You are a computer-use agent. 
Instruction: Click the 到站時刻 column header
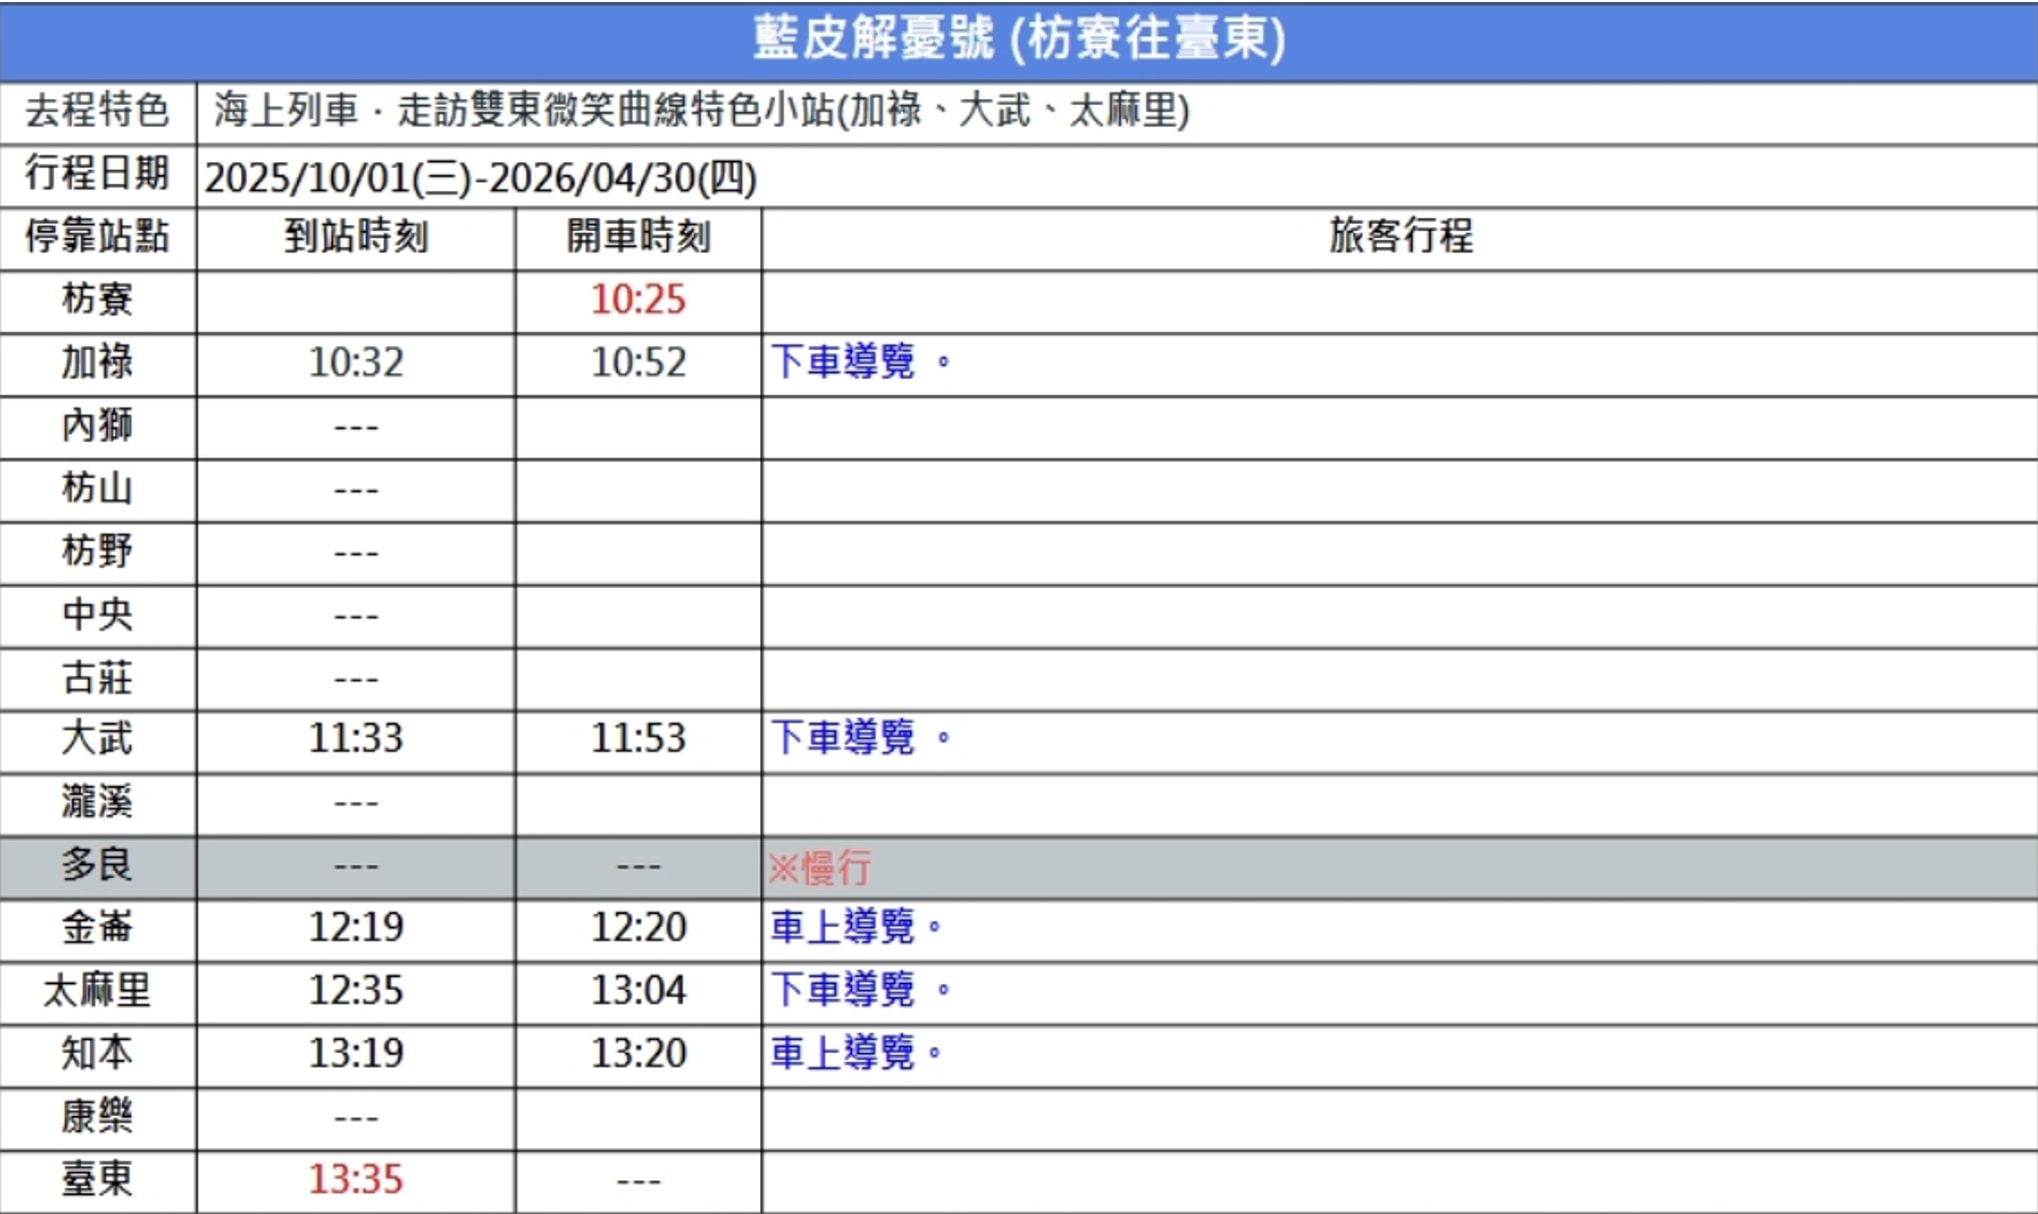[356, 238]
